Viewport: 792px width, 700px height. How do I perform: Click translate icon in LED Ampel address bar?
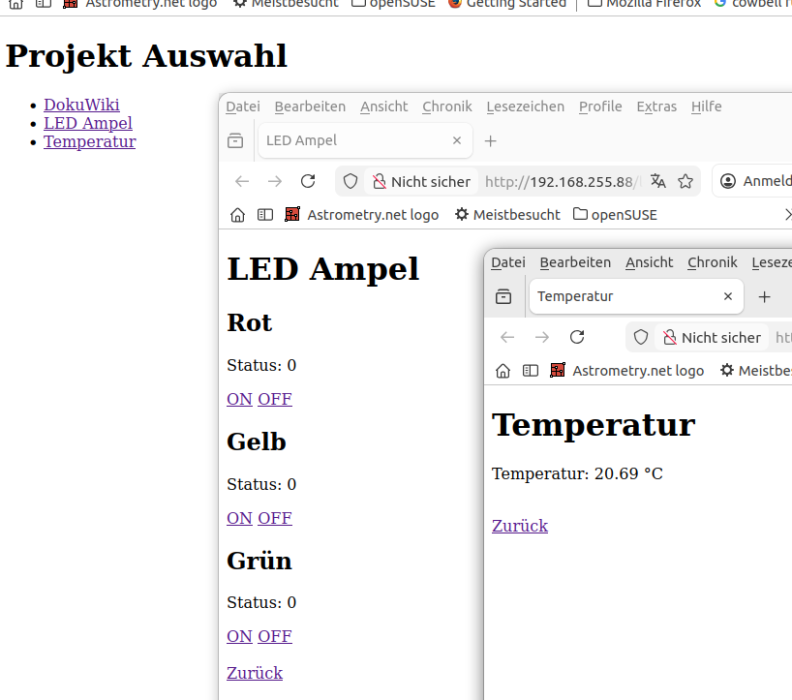pos(658,181)
